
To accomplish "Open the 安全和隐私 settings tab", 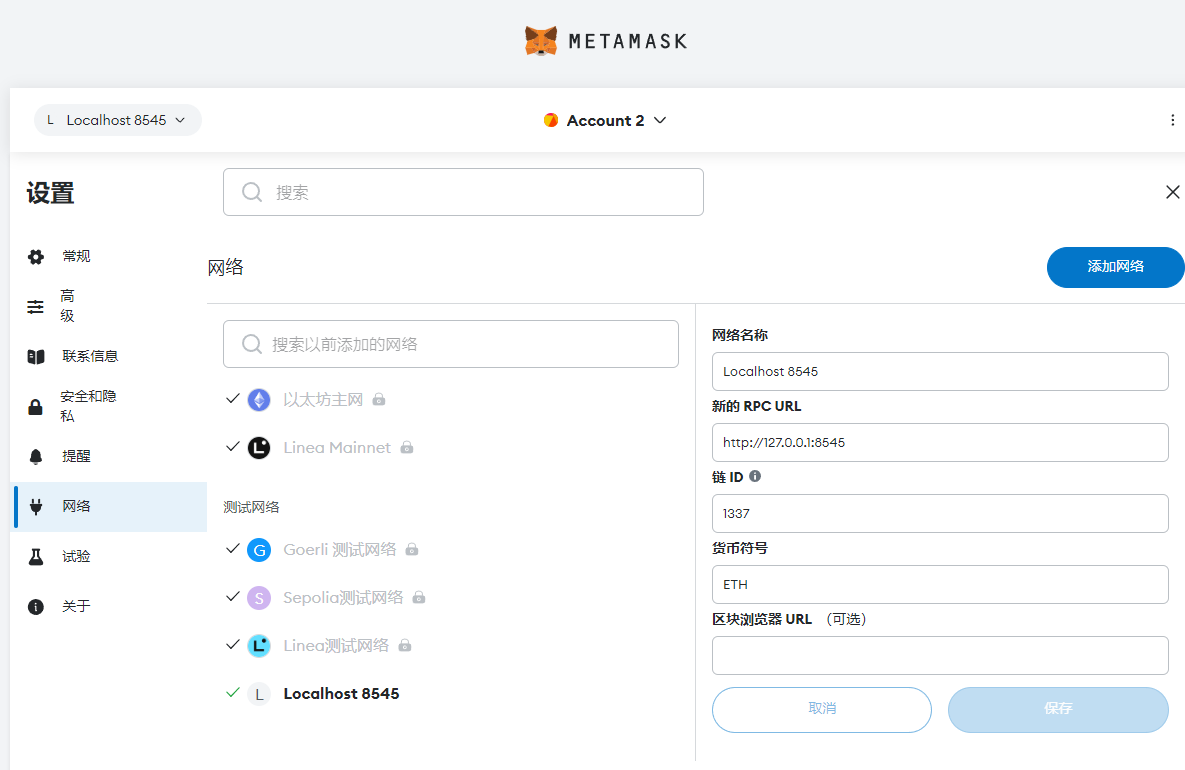I will click(x=109, y=406).
